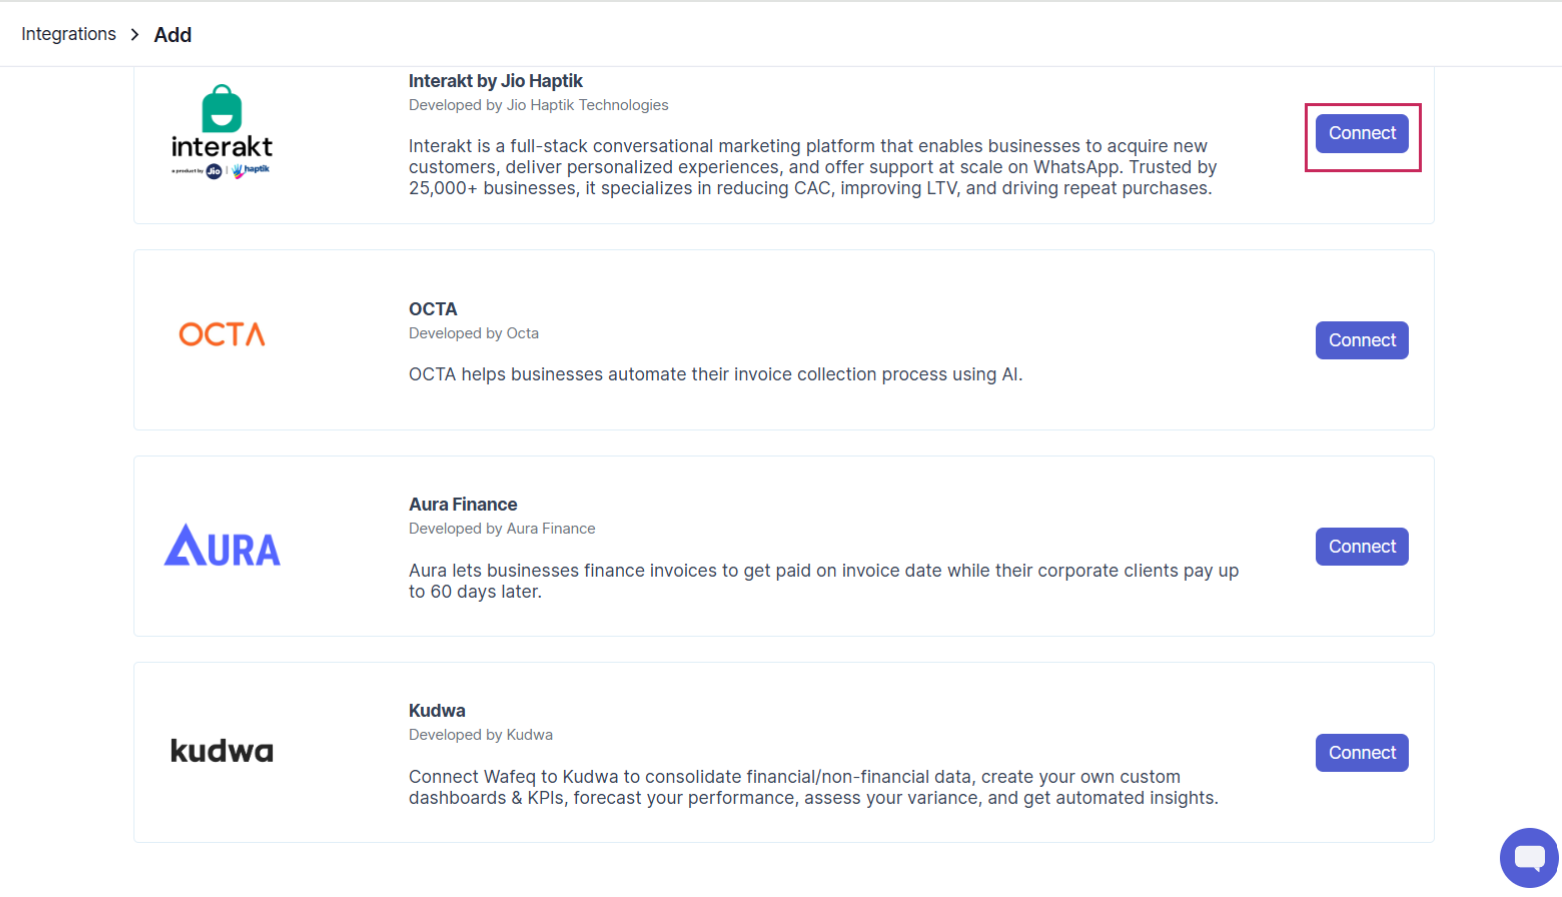Click the orange OCTA logo

click(x=222, y=334)
